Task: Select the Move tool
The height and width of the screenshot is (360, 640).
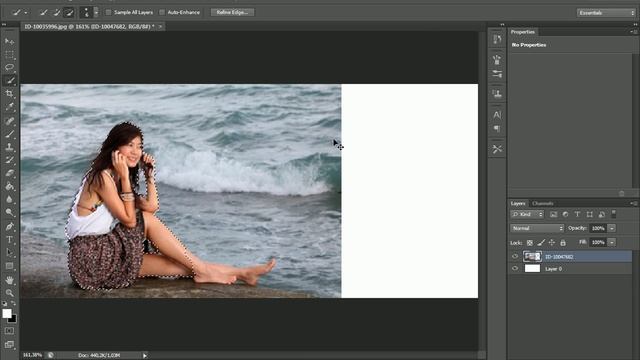Action: pyautogui.click(x=9, y=41)
